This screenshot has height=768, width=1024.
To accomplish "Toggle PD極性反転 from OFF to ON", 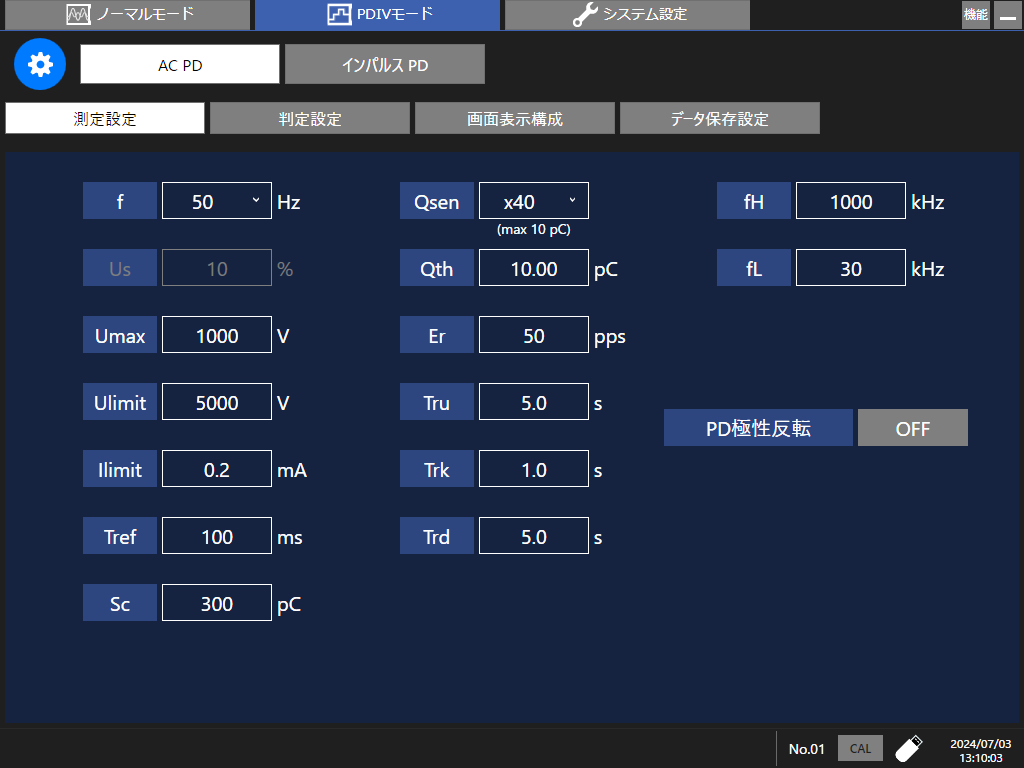I will (912, 427).
